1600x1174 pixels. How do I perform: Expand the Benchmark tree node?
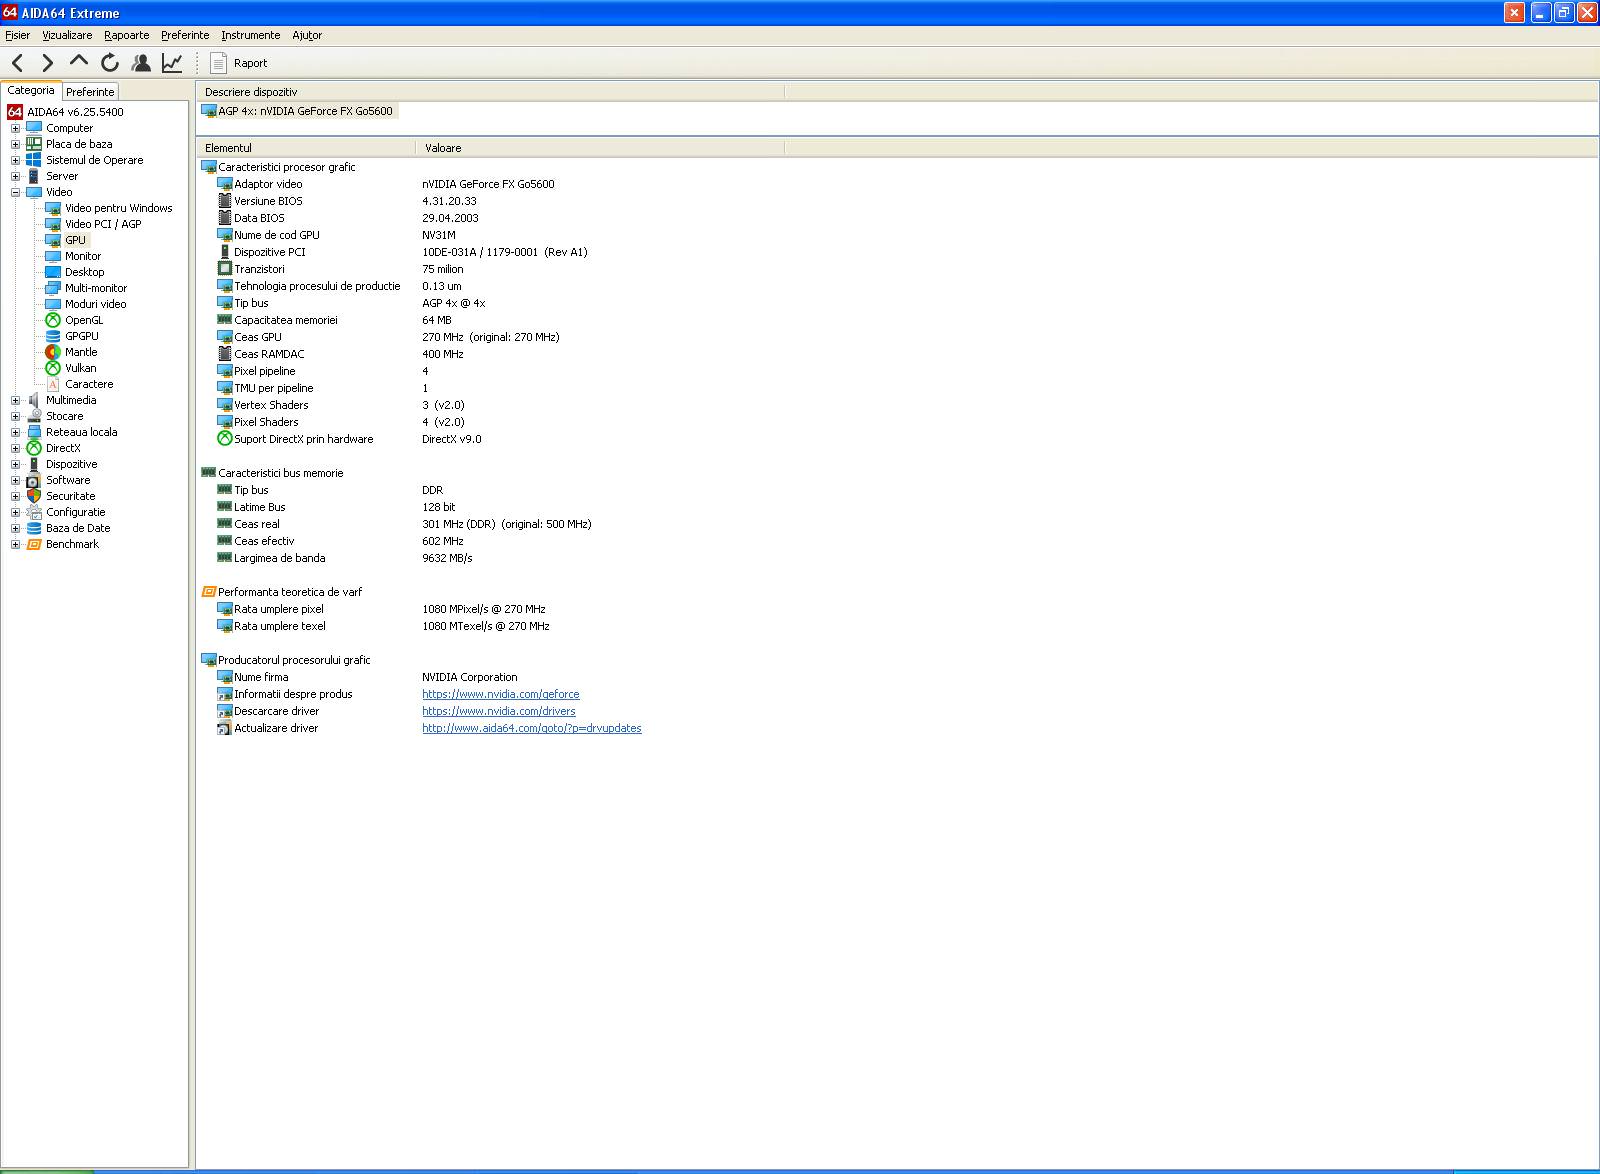(15, 544)
